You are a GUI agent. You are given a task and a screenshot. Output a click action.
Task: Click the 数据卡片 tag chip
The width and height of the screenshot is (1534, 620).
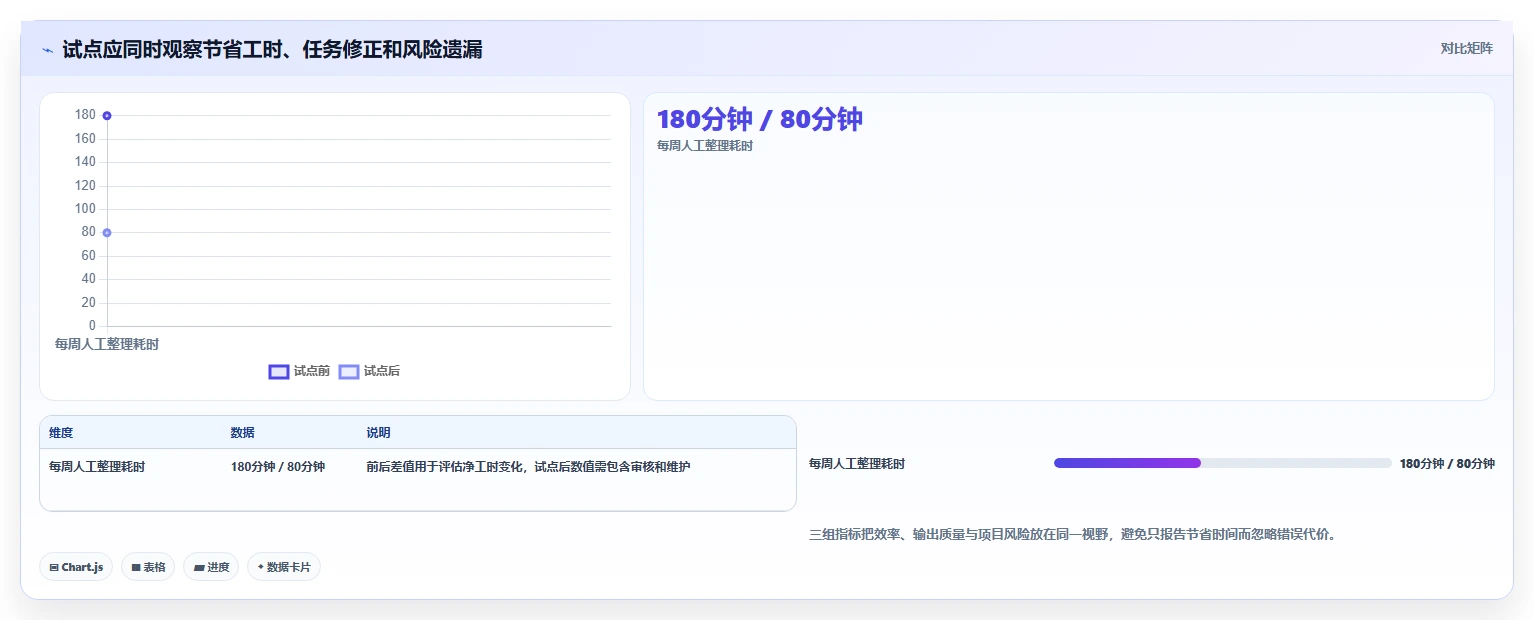[x=284, y=567]
